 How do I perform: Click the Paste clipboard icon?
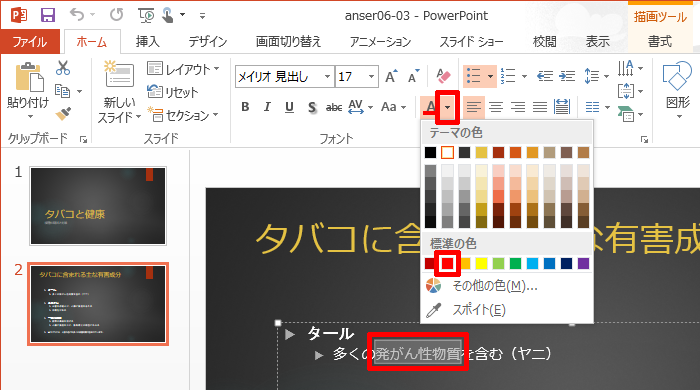pos(29,78)
